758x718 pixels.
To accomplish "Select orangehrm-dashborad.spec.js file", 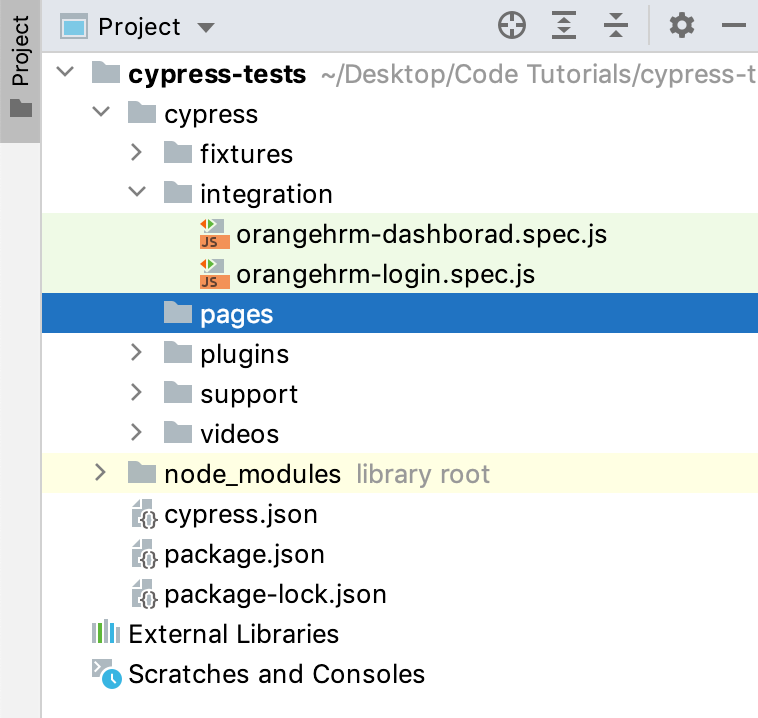I will (x=421, y=235).
